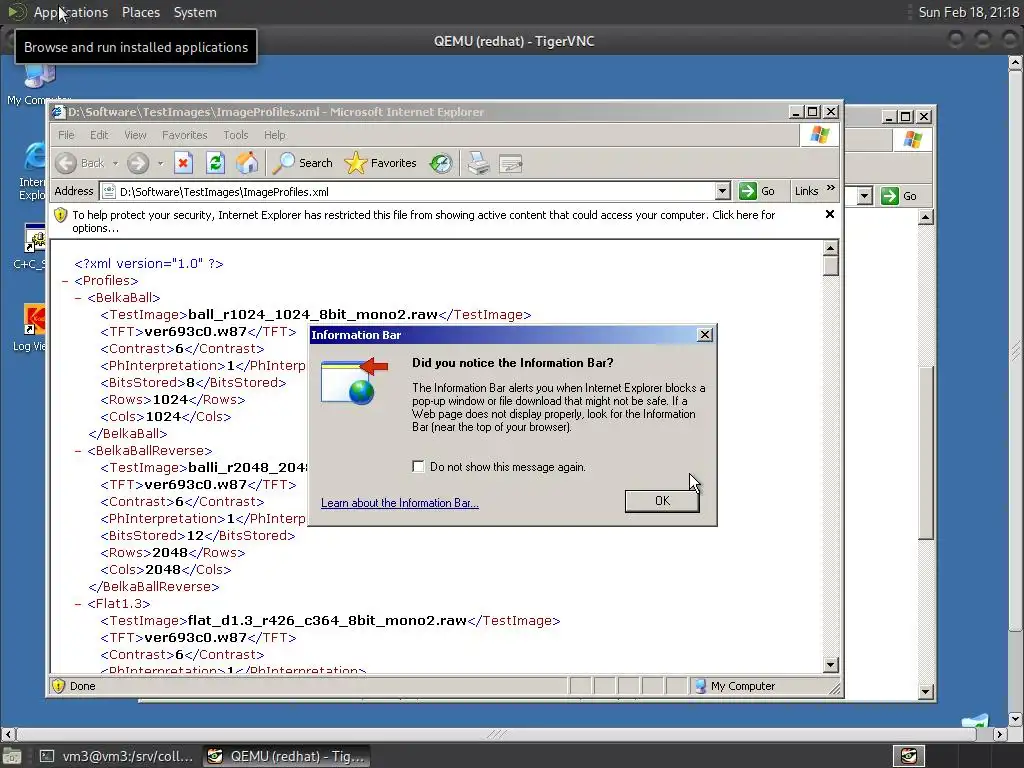
Task: Click the Back arrow icon in IE toolbar
Action: pos(66,163)
